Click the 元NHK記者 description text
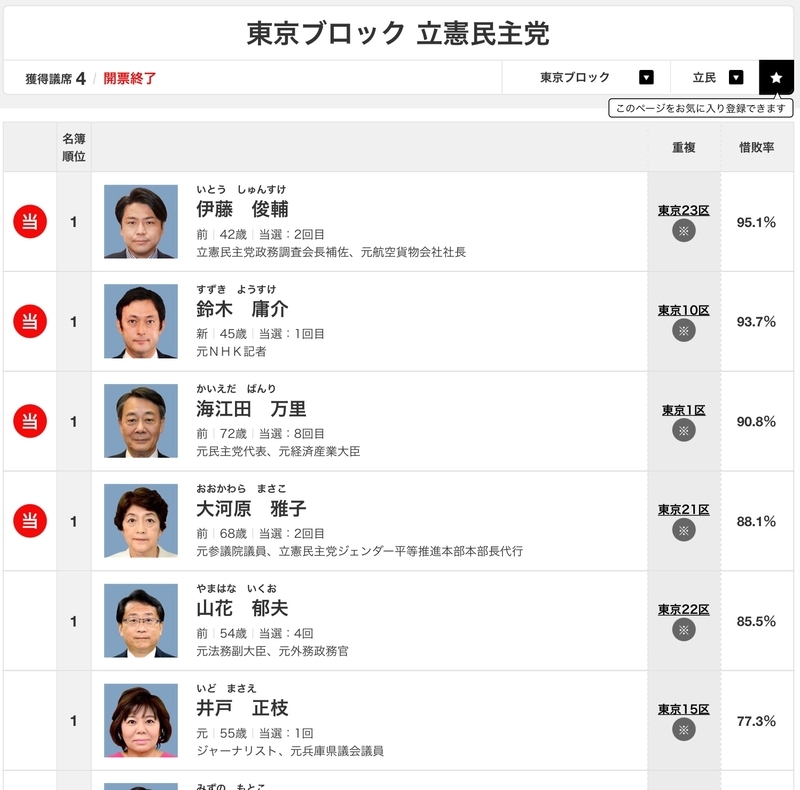 point(231,351)
